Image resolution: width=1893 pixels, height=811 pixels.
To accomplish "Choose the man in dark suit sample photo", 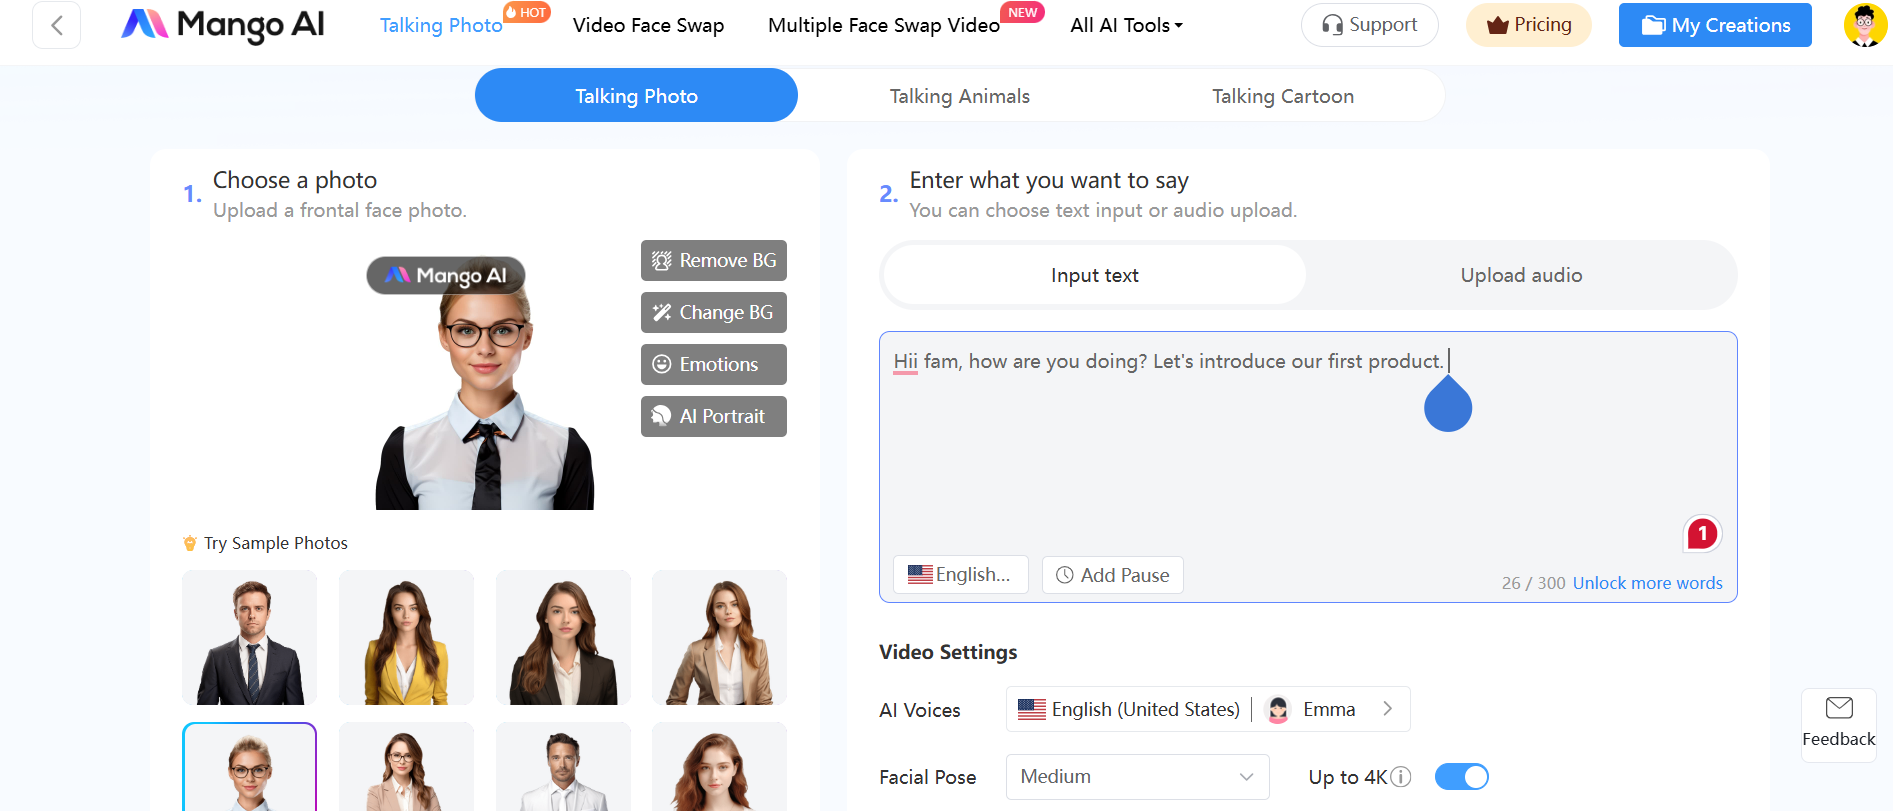I will [250, 638].
